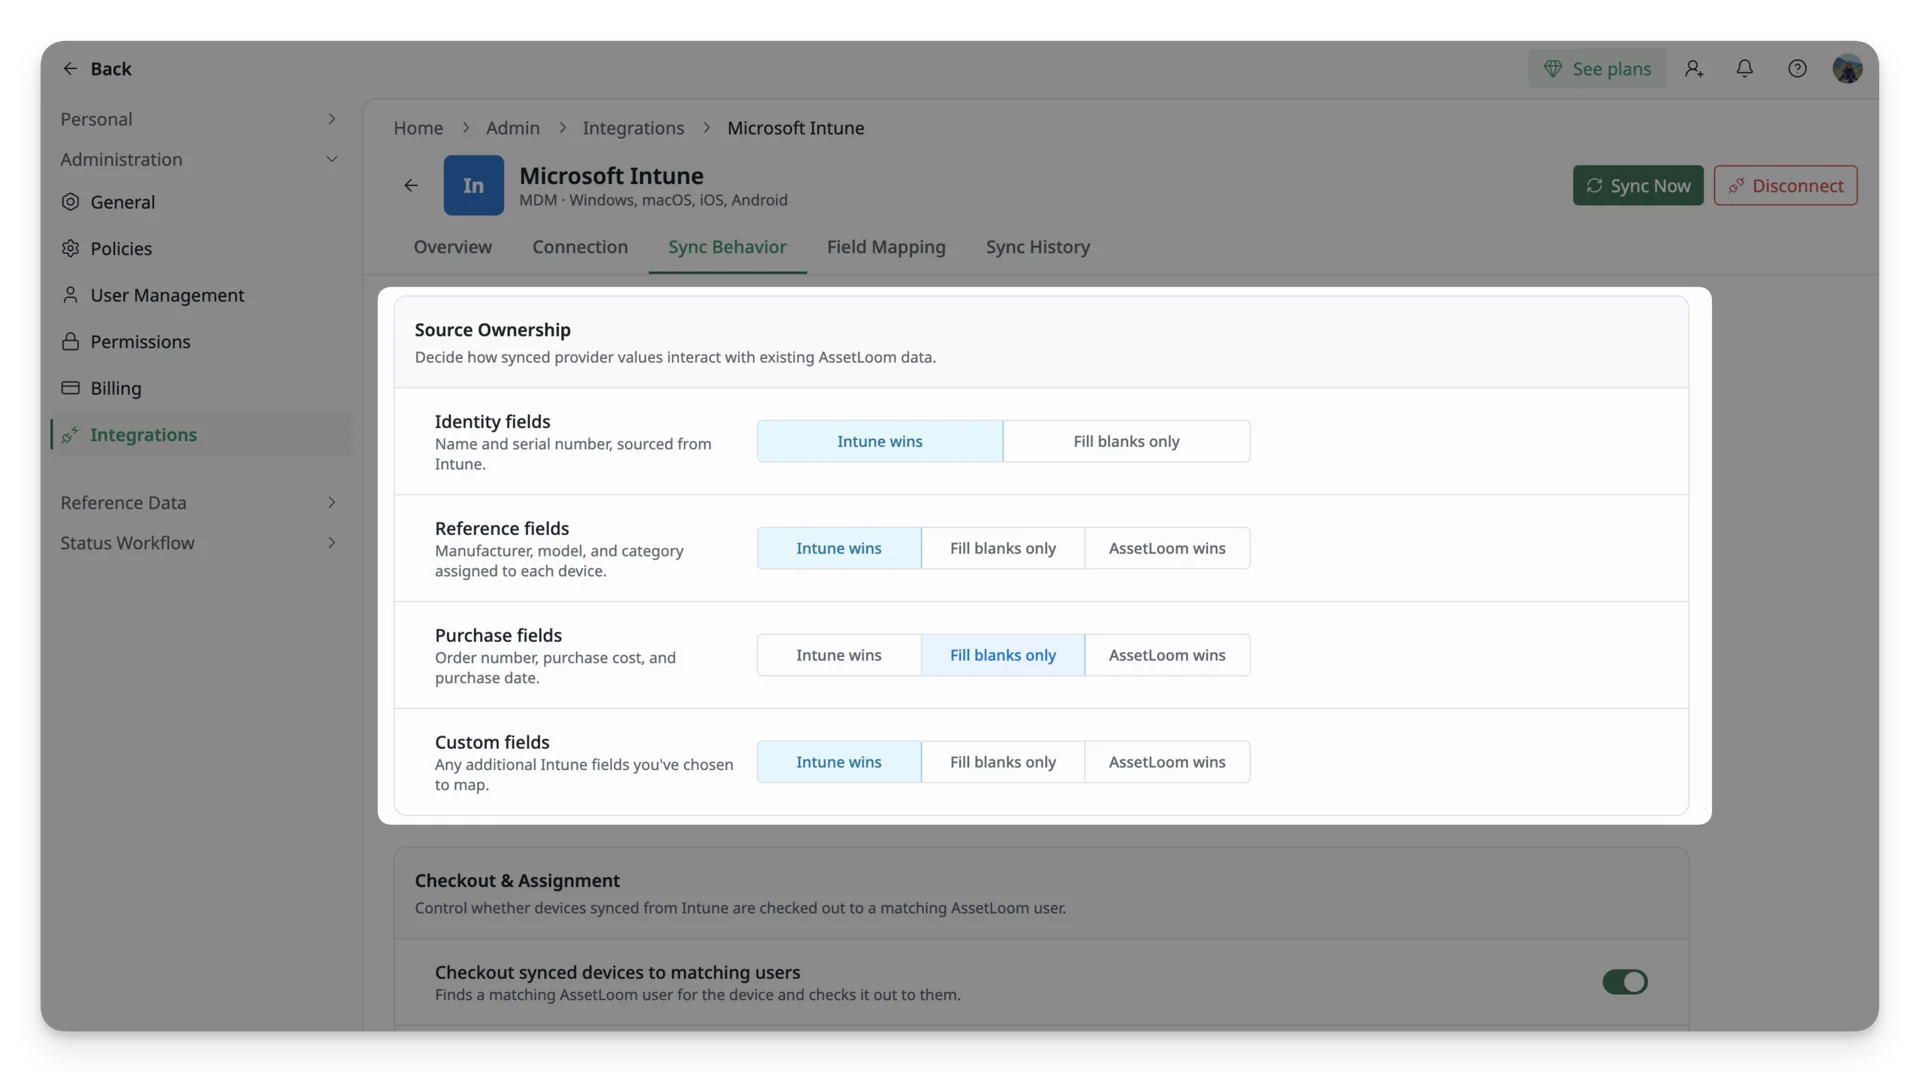
Task: Open notifications bell icon
Action: tap(1744, 69)
